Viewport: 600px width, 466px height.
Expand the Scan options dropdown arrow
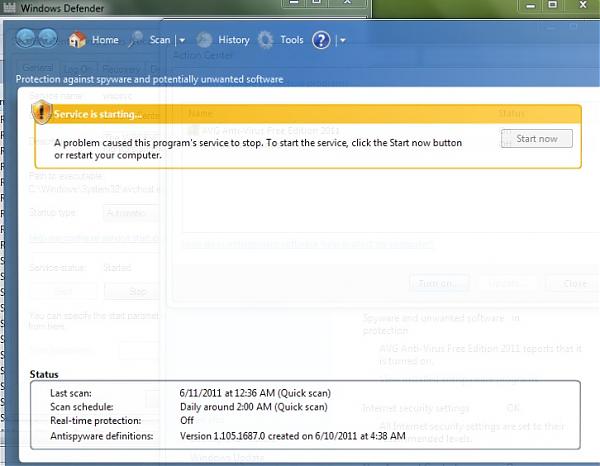[x=182, y=40]
